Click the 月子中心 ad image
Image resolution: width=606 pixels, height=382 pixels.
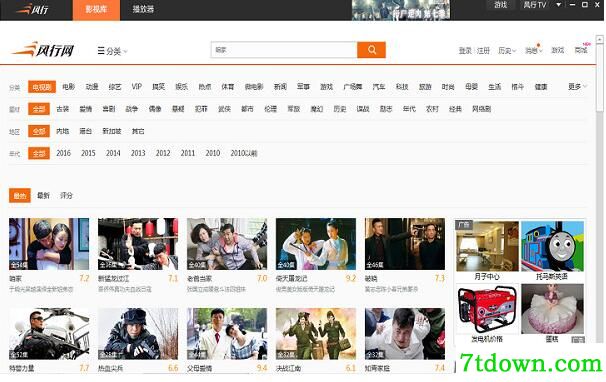click(487, 246)
